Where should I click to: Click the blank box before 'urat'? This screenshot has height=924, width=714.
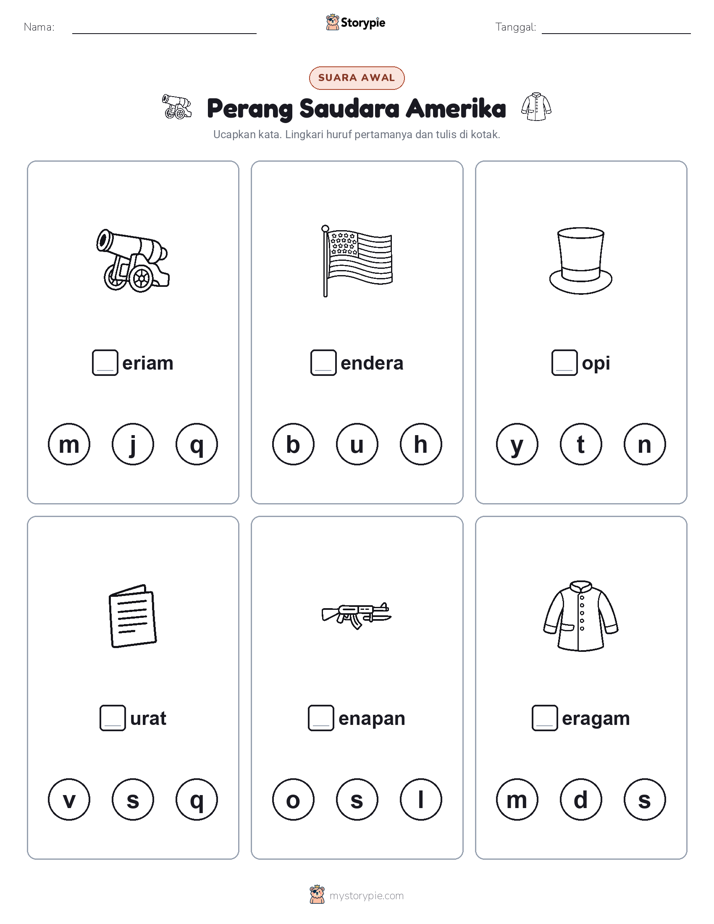[113, 718]
